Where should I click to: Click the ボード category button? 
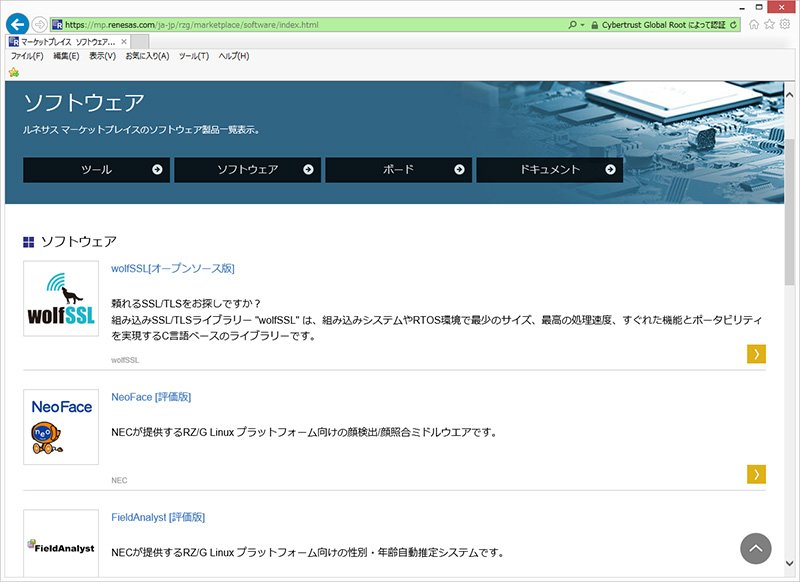point(398,170)
